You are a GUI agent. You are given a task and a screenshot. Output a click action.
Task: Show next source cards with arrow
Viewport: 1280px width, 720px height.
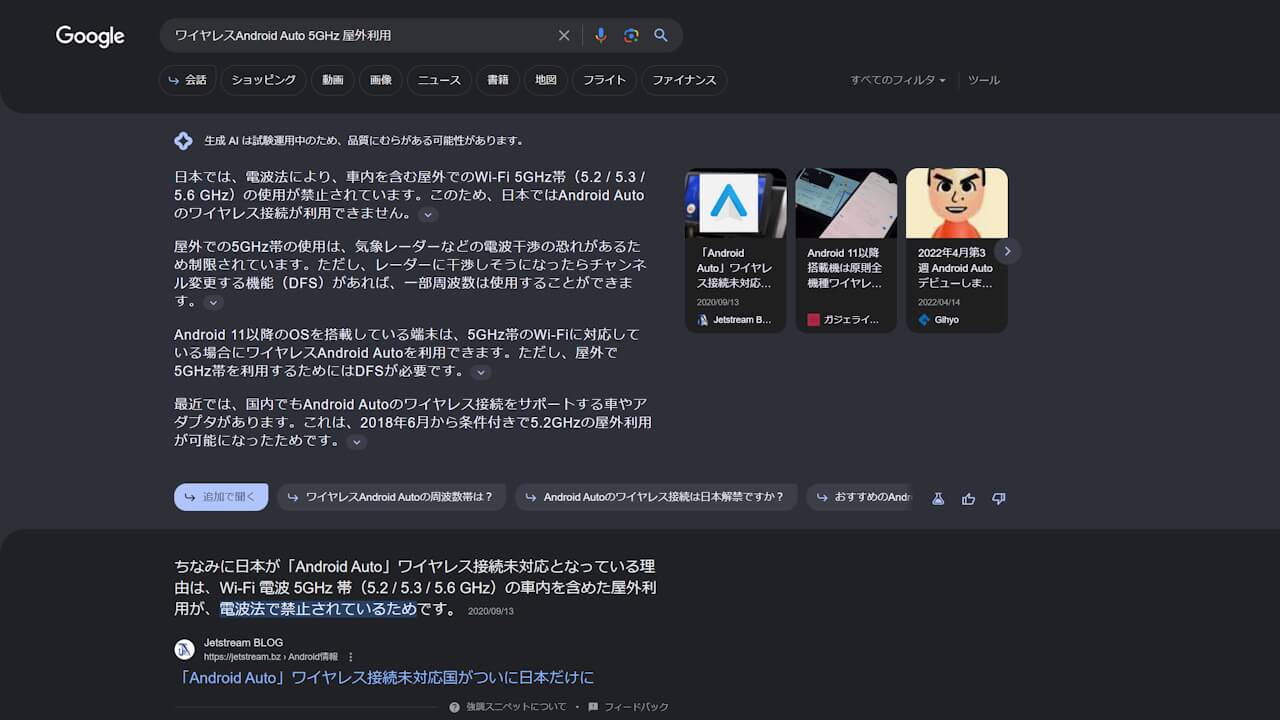1008,251
